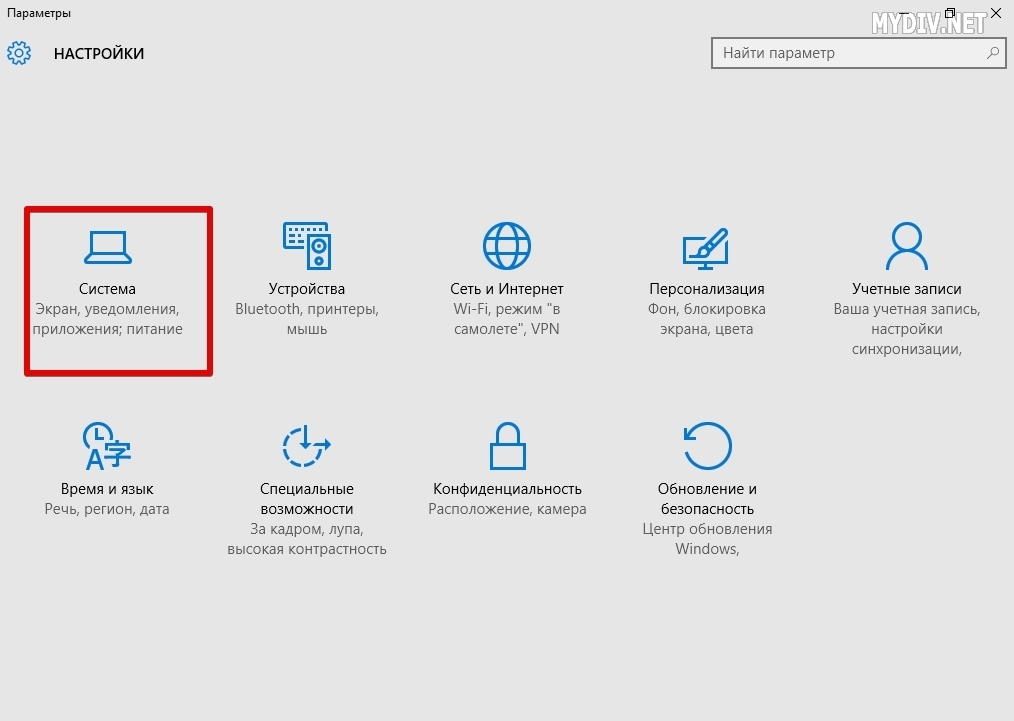This screenshot has height=721, width=1014.
Task: Select the Время и язык label
Action: (107, 489)
